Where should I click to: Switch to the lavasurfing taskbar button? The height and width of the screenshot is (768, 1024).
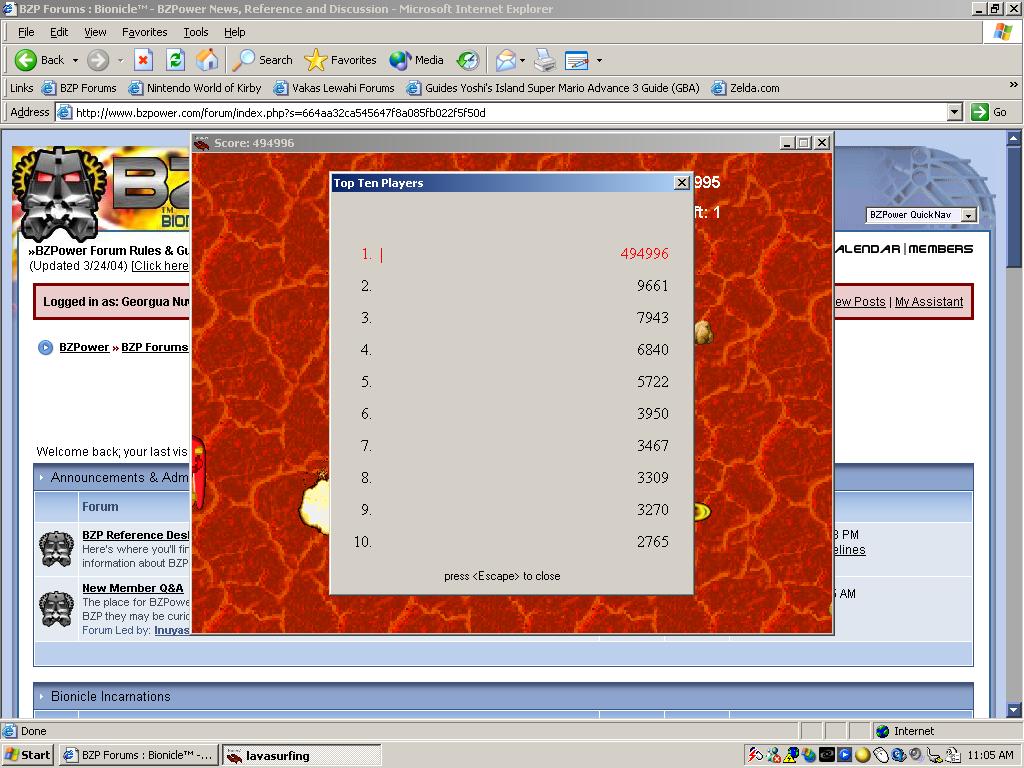point(302,756)
